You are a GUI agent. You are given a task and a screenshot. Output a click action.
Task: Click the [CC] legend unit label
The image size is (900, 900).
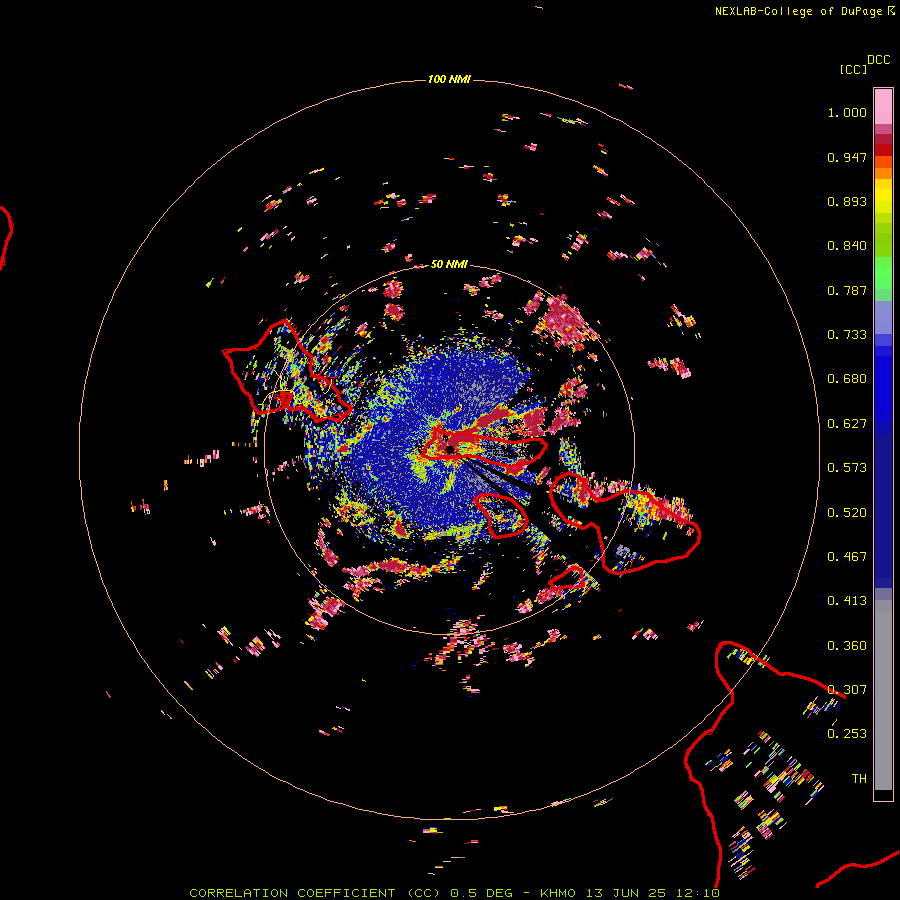[x=853, y=69]
